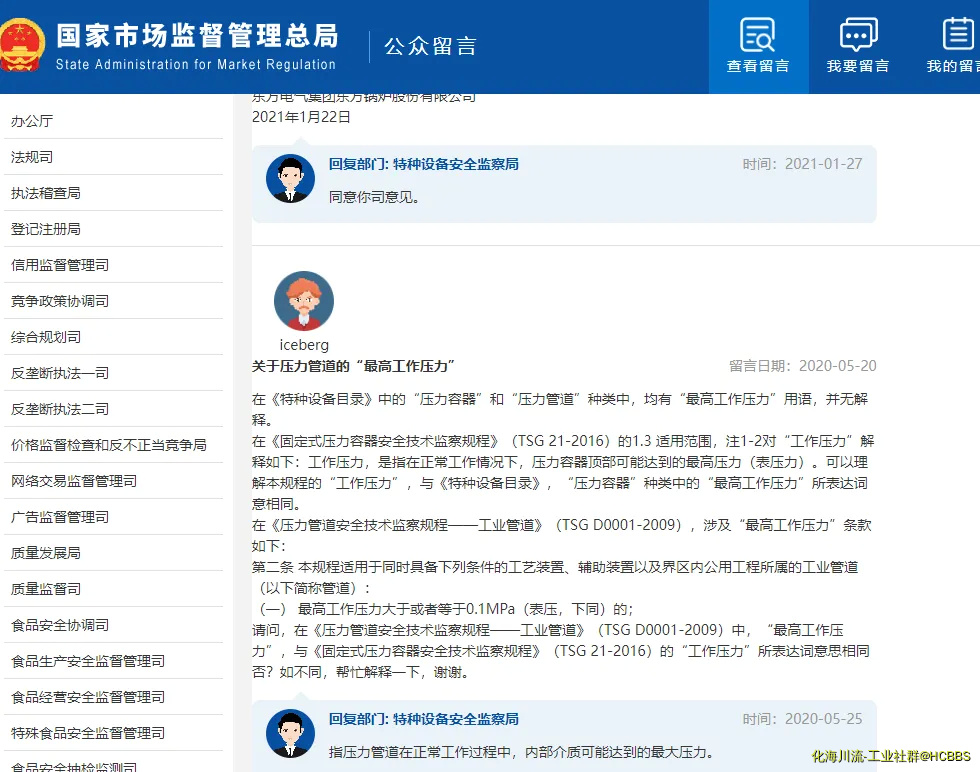Click the 公众留言 header title
The width and height of the screenshot is (980, 772).
coord(430,46)
